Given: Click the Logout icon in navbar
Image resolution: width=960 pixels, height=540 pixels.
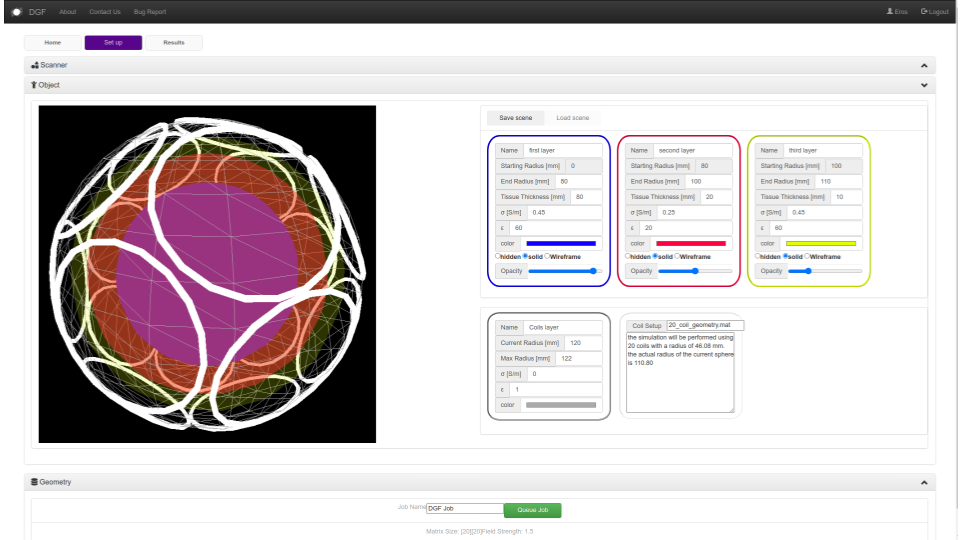Looking at the screenshot, I should click(923, 11).
